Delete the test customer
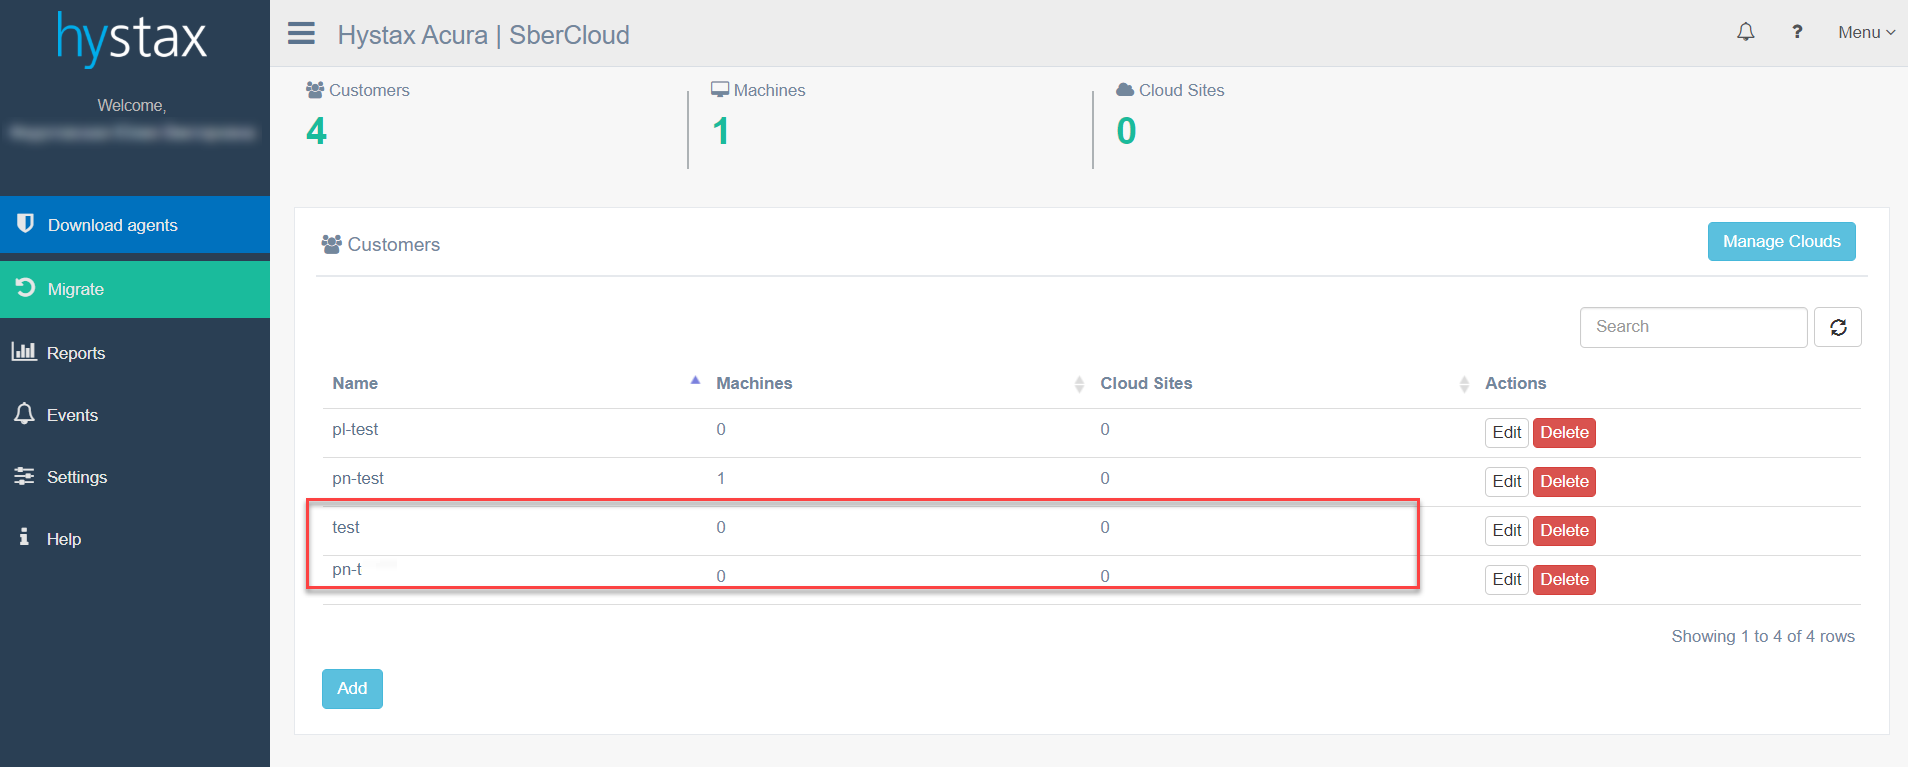The width and height of the screenshot is (1908, 767). click(x=1564, y=530)
